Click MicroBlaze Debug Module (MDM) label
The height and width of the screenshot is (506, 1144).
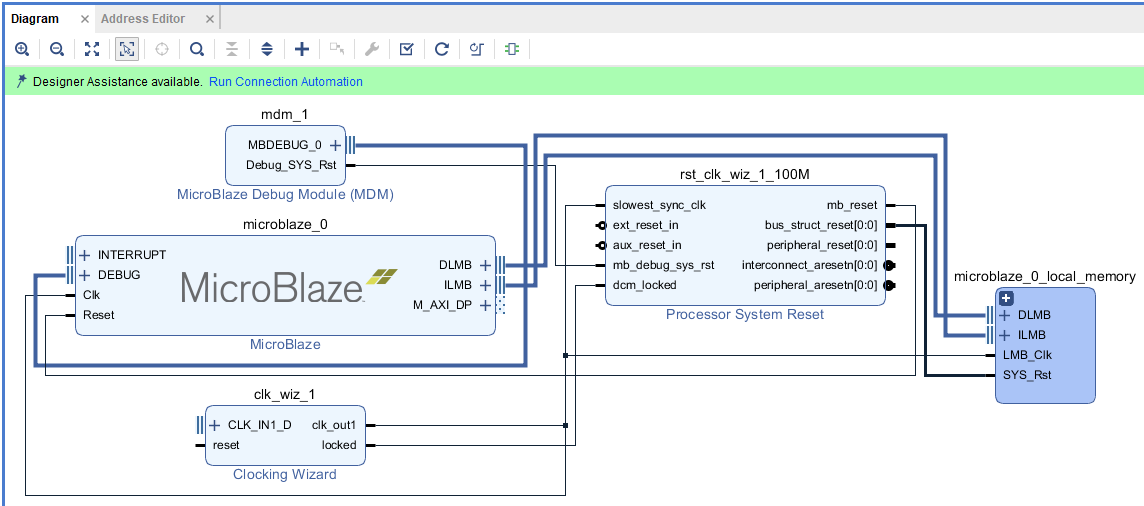click(x=285, y=195)
